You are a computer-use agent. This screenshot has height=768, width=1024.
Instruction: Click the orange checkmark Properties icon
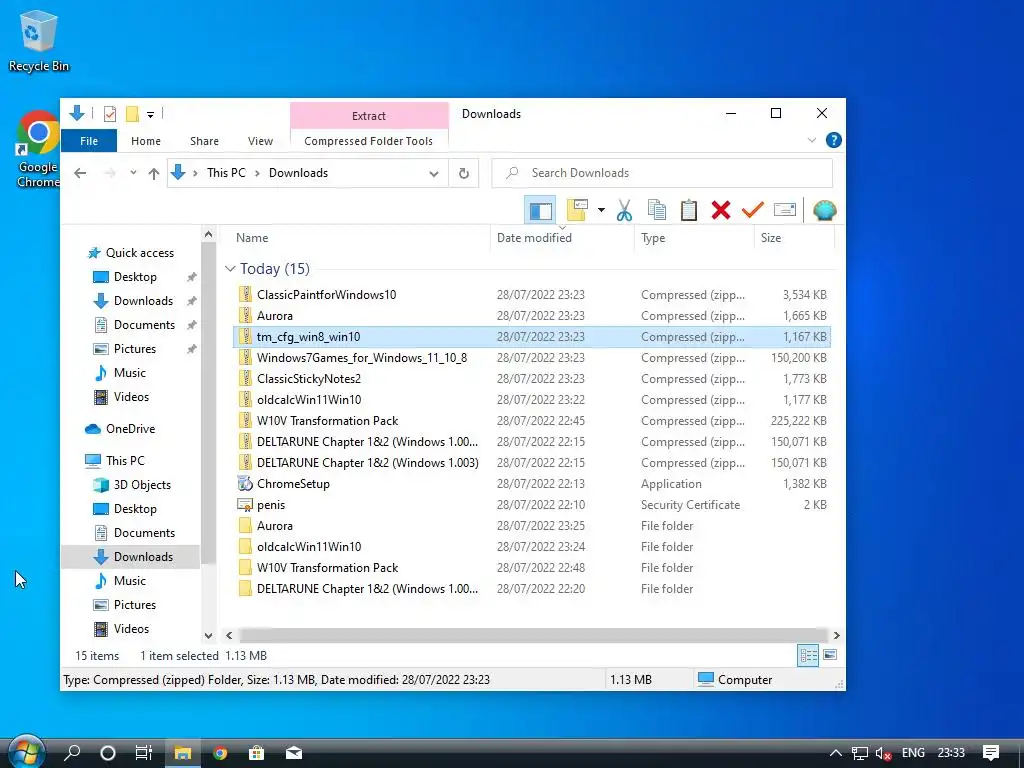click(752, 210)
